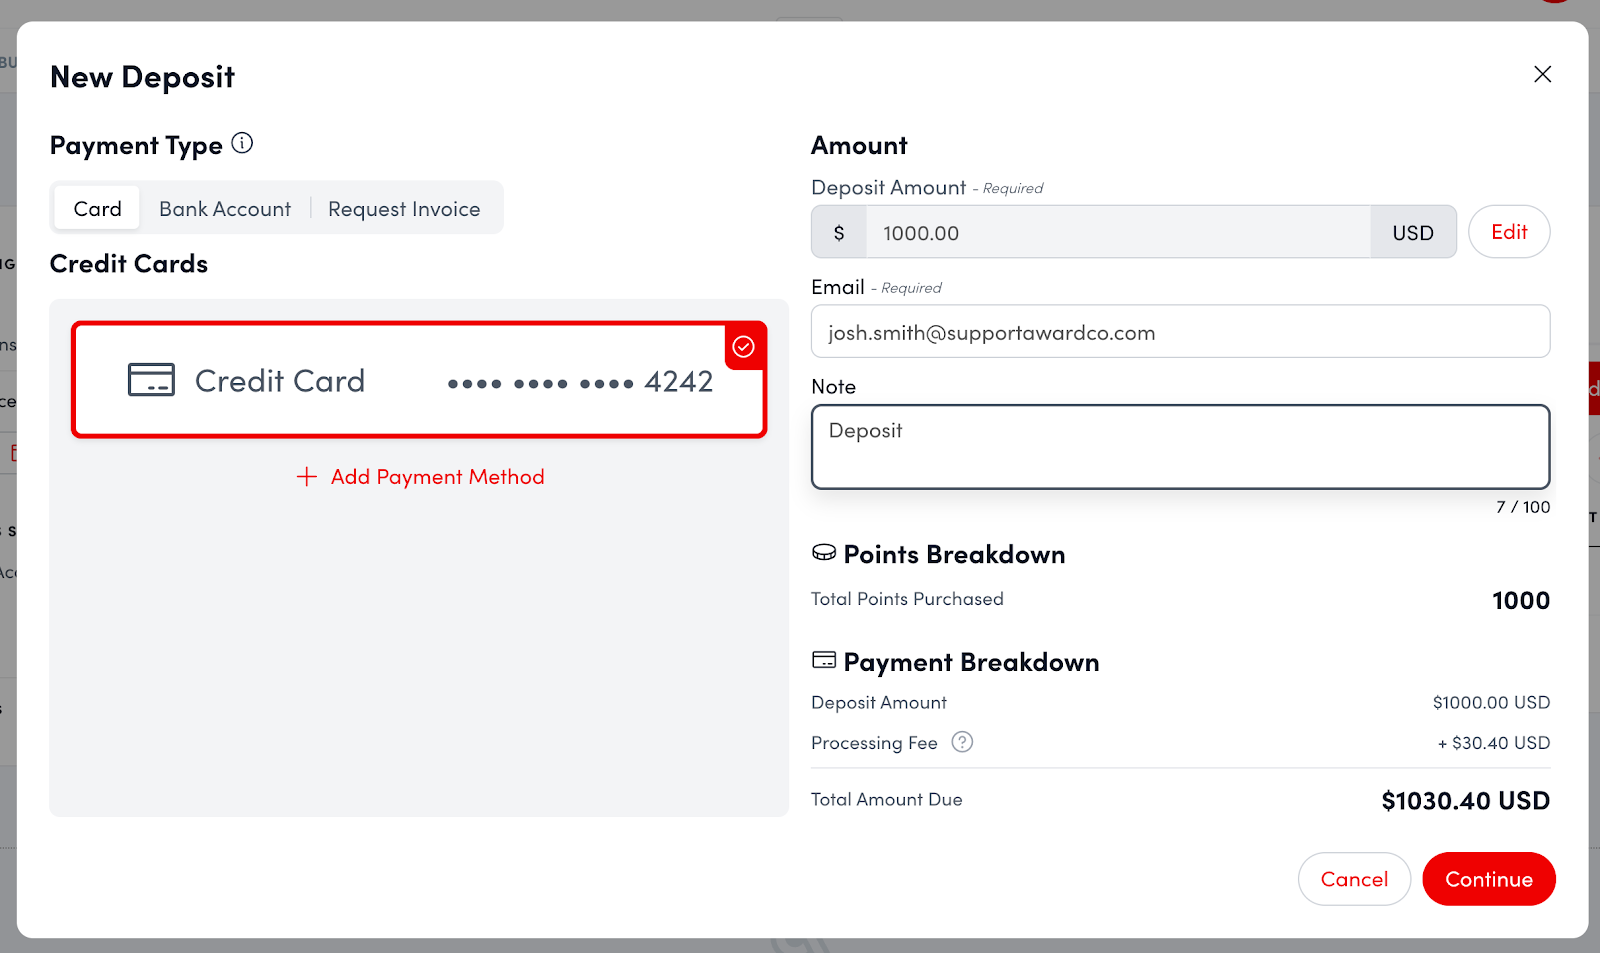Screen dimensions: 1600x953
Task: Click the Payment Type info icon
Action: point(242,143)
